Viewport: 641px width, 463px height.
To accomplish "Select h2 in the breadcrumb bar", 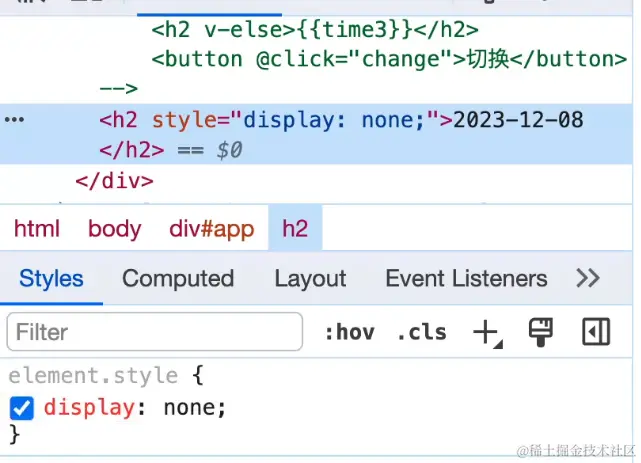I will point(295,228).
